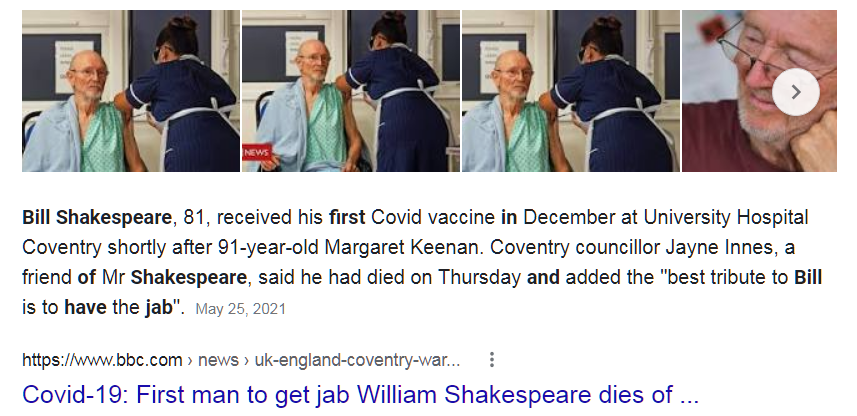
Task: Click the red NEWS badge on second image
Action: 257,152
